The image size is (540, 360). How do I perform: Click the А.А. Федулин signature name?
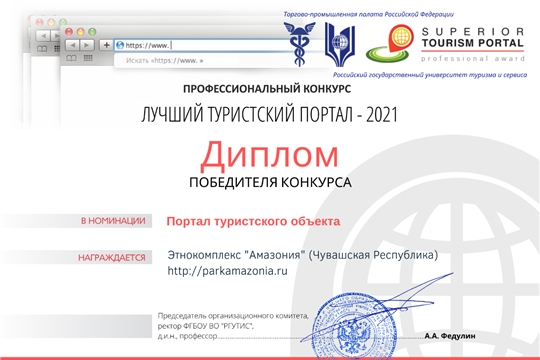pyautogui.click(x=450, y=336)
